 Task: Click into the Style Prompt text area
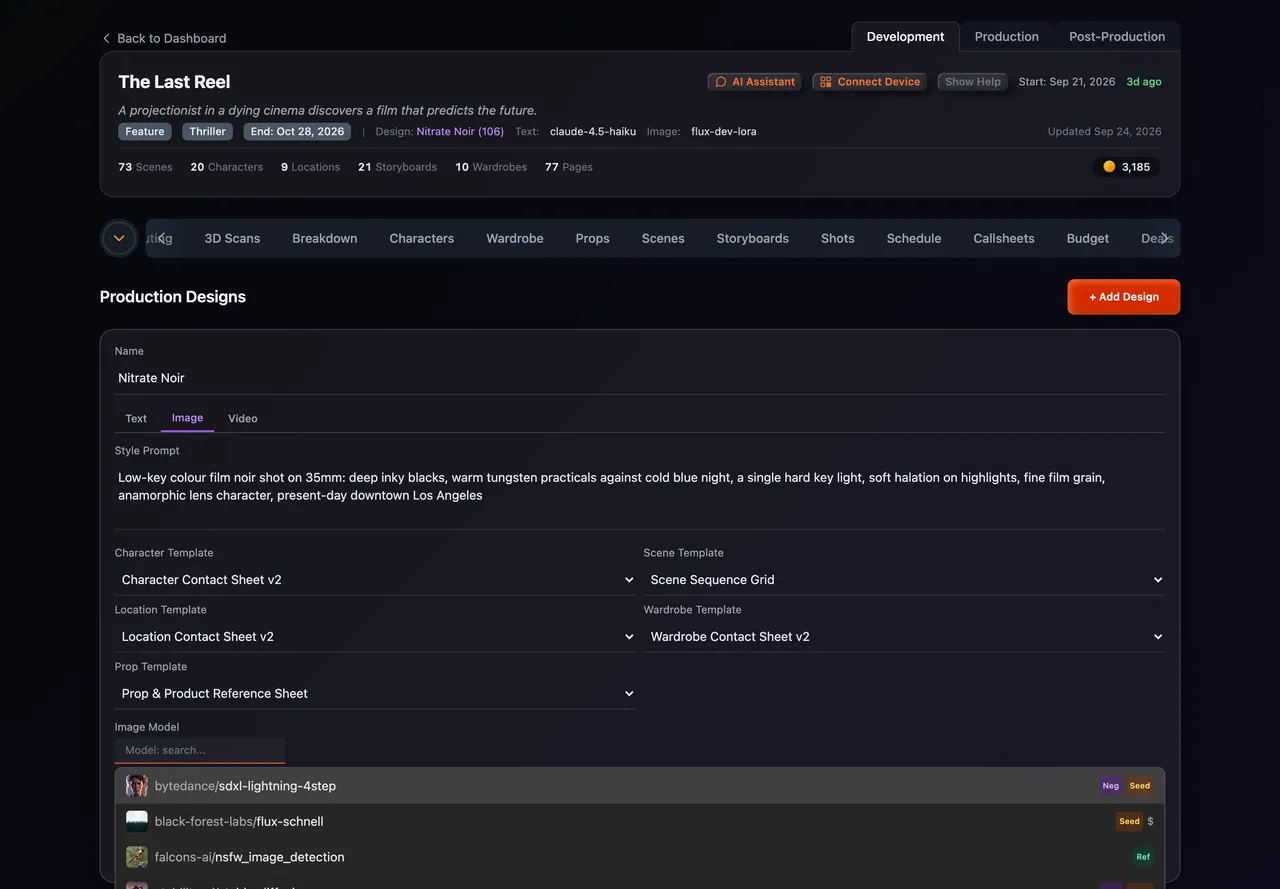tap(640, 496)
